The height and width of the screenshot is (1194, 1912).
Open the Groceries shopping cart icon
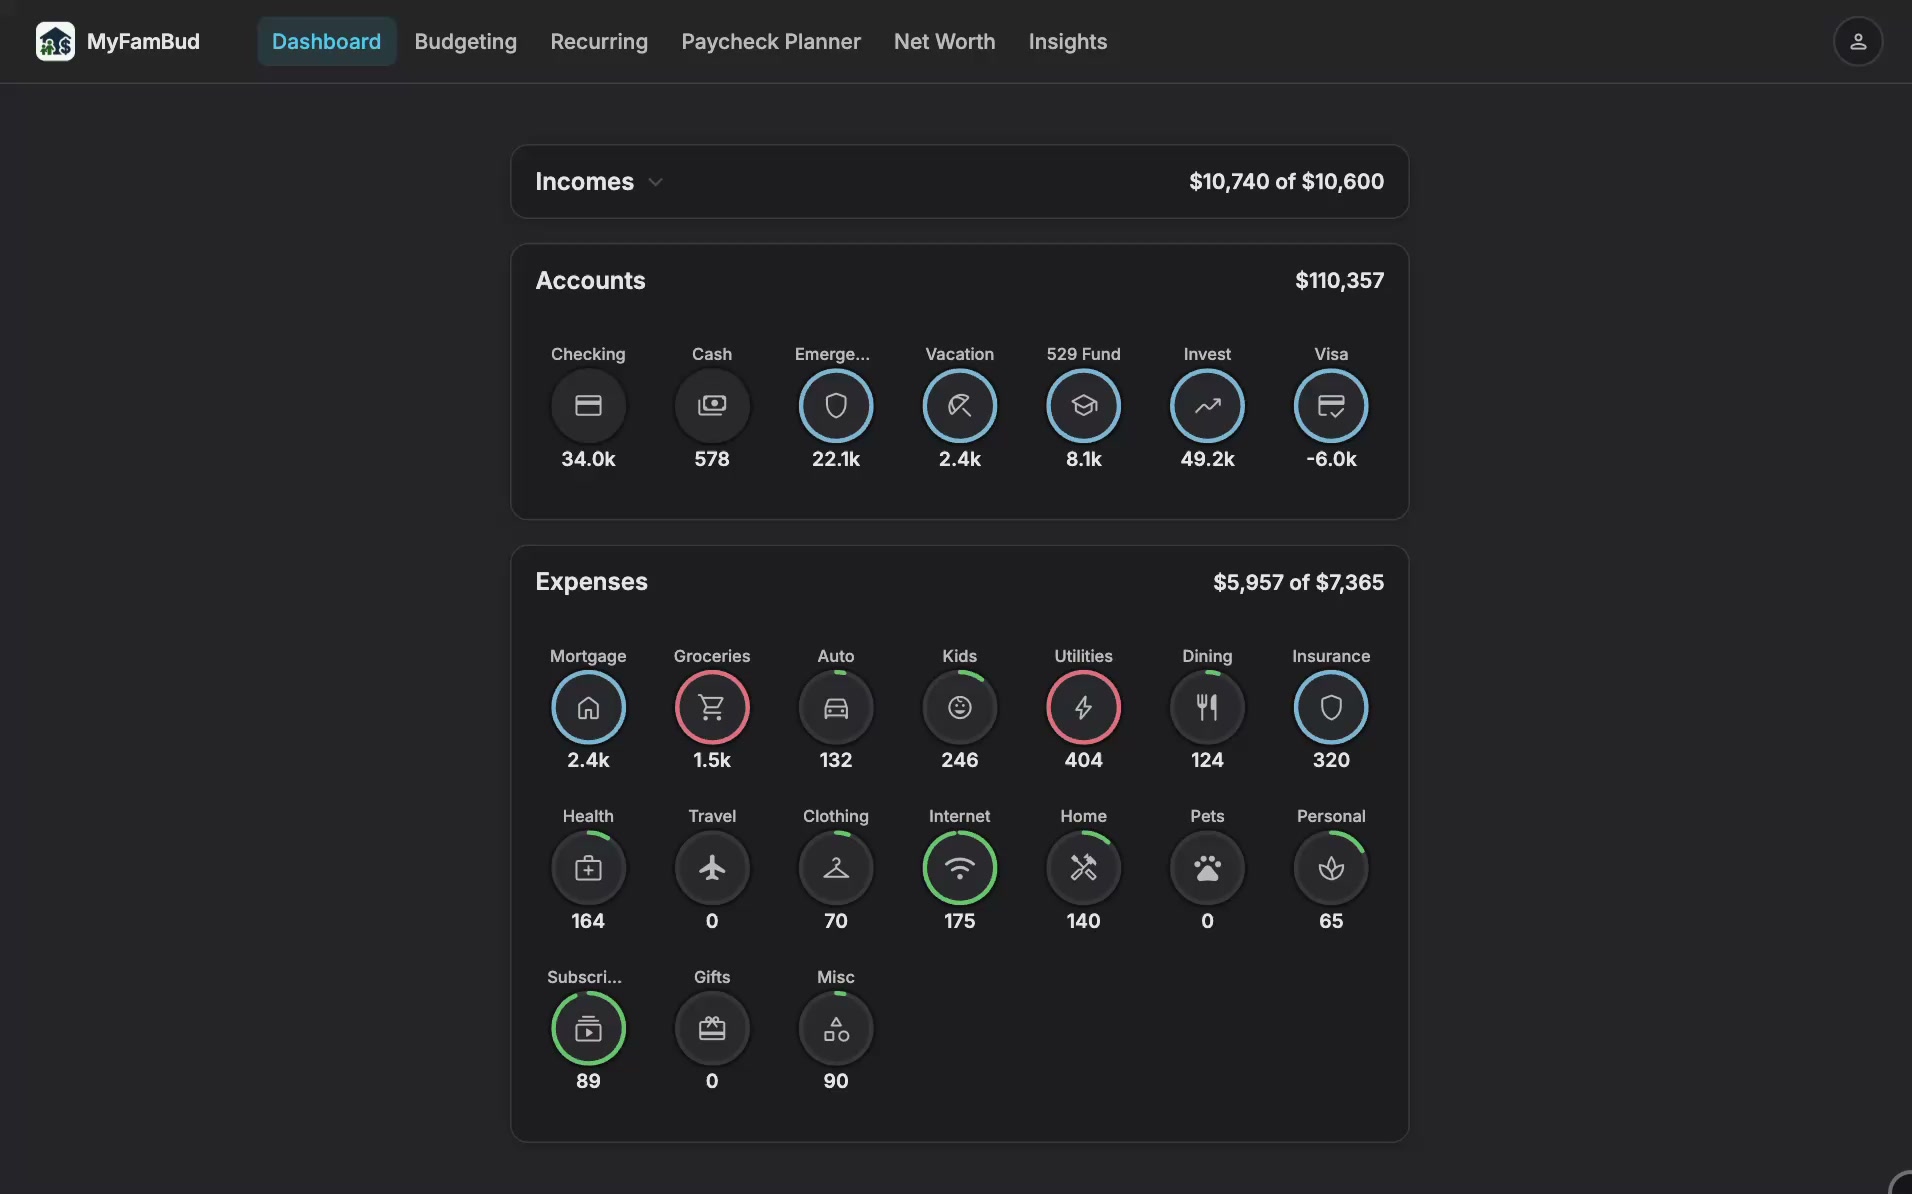(712, 707)
